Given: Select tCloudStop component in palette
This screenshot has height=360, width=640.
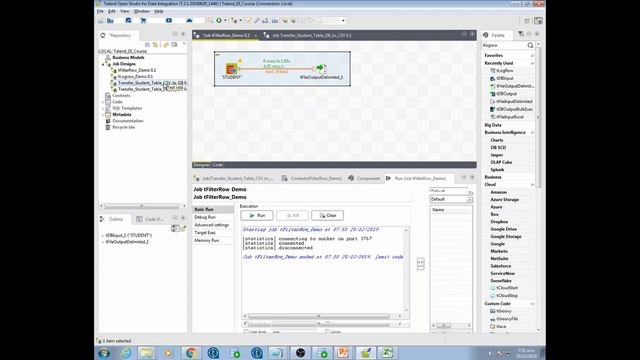Looking at the screenshot, I should (504, 296).
